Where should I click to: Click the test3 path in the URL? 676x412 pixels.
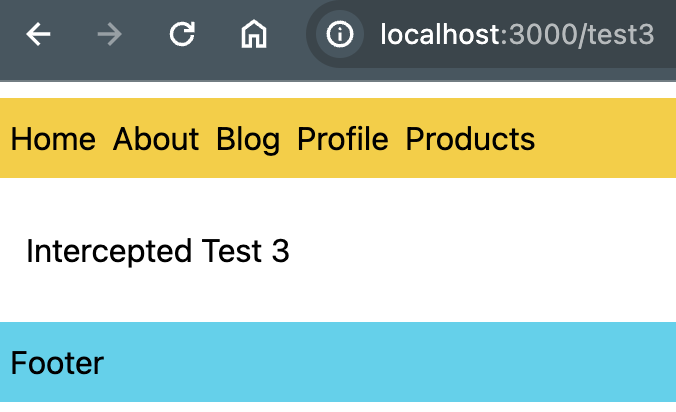[621, 34]
